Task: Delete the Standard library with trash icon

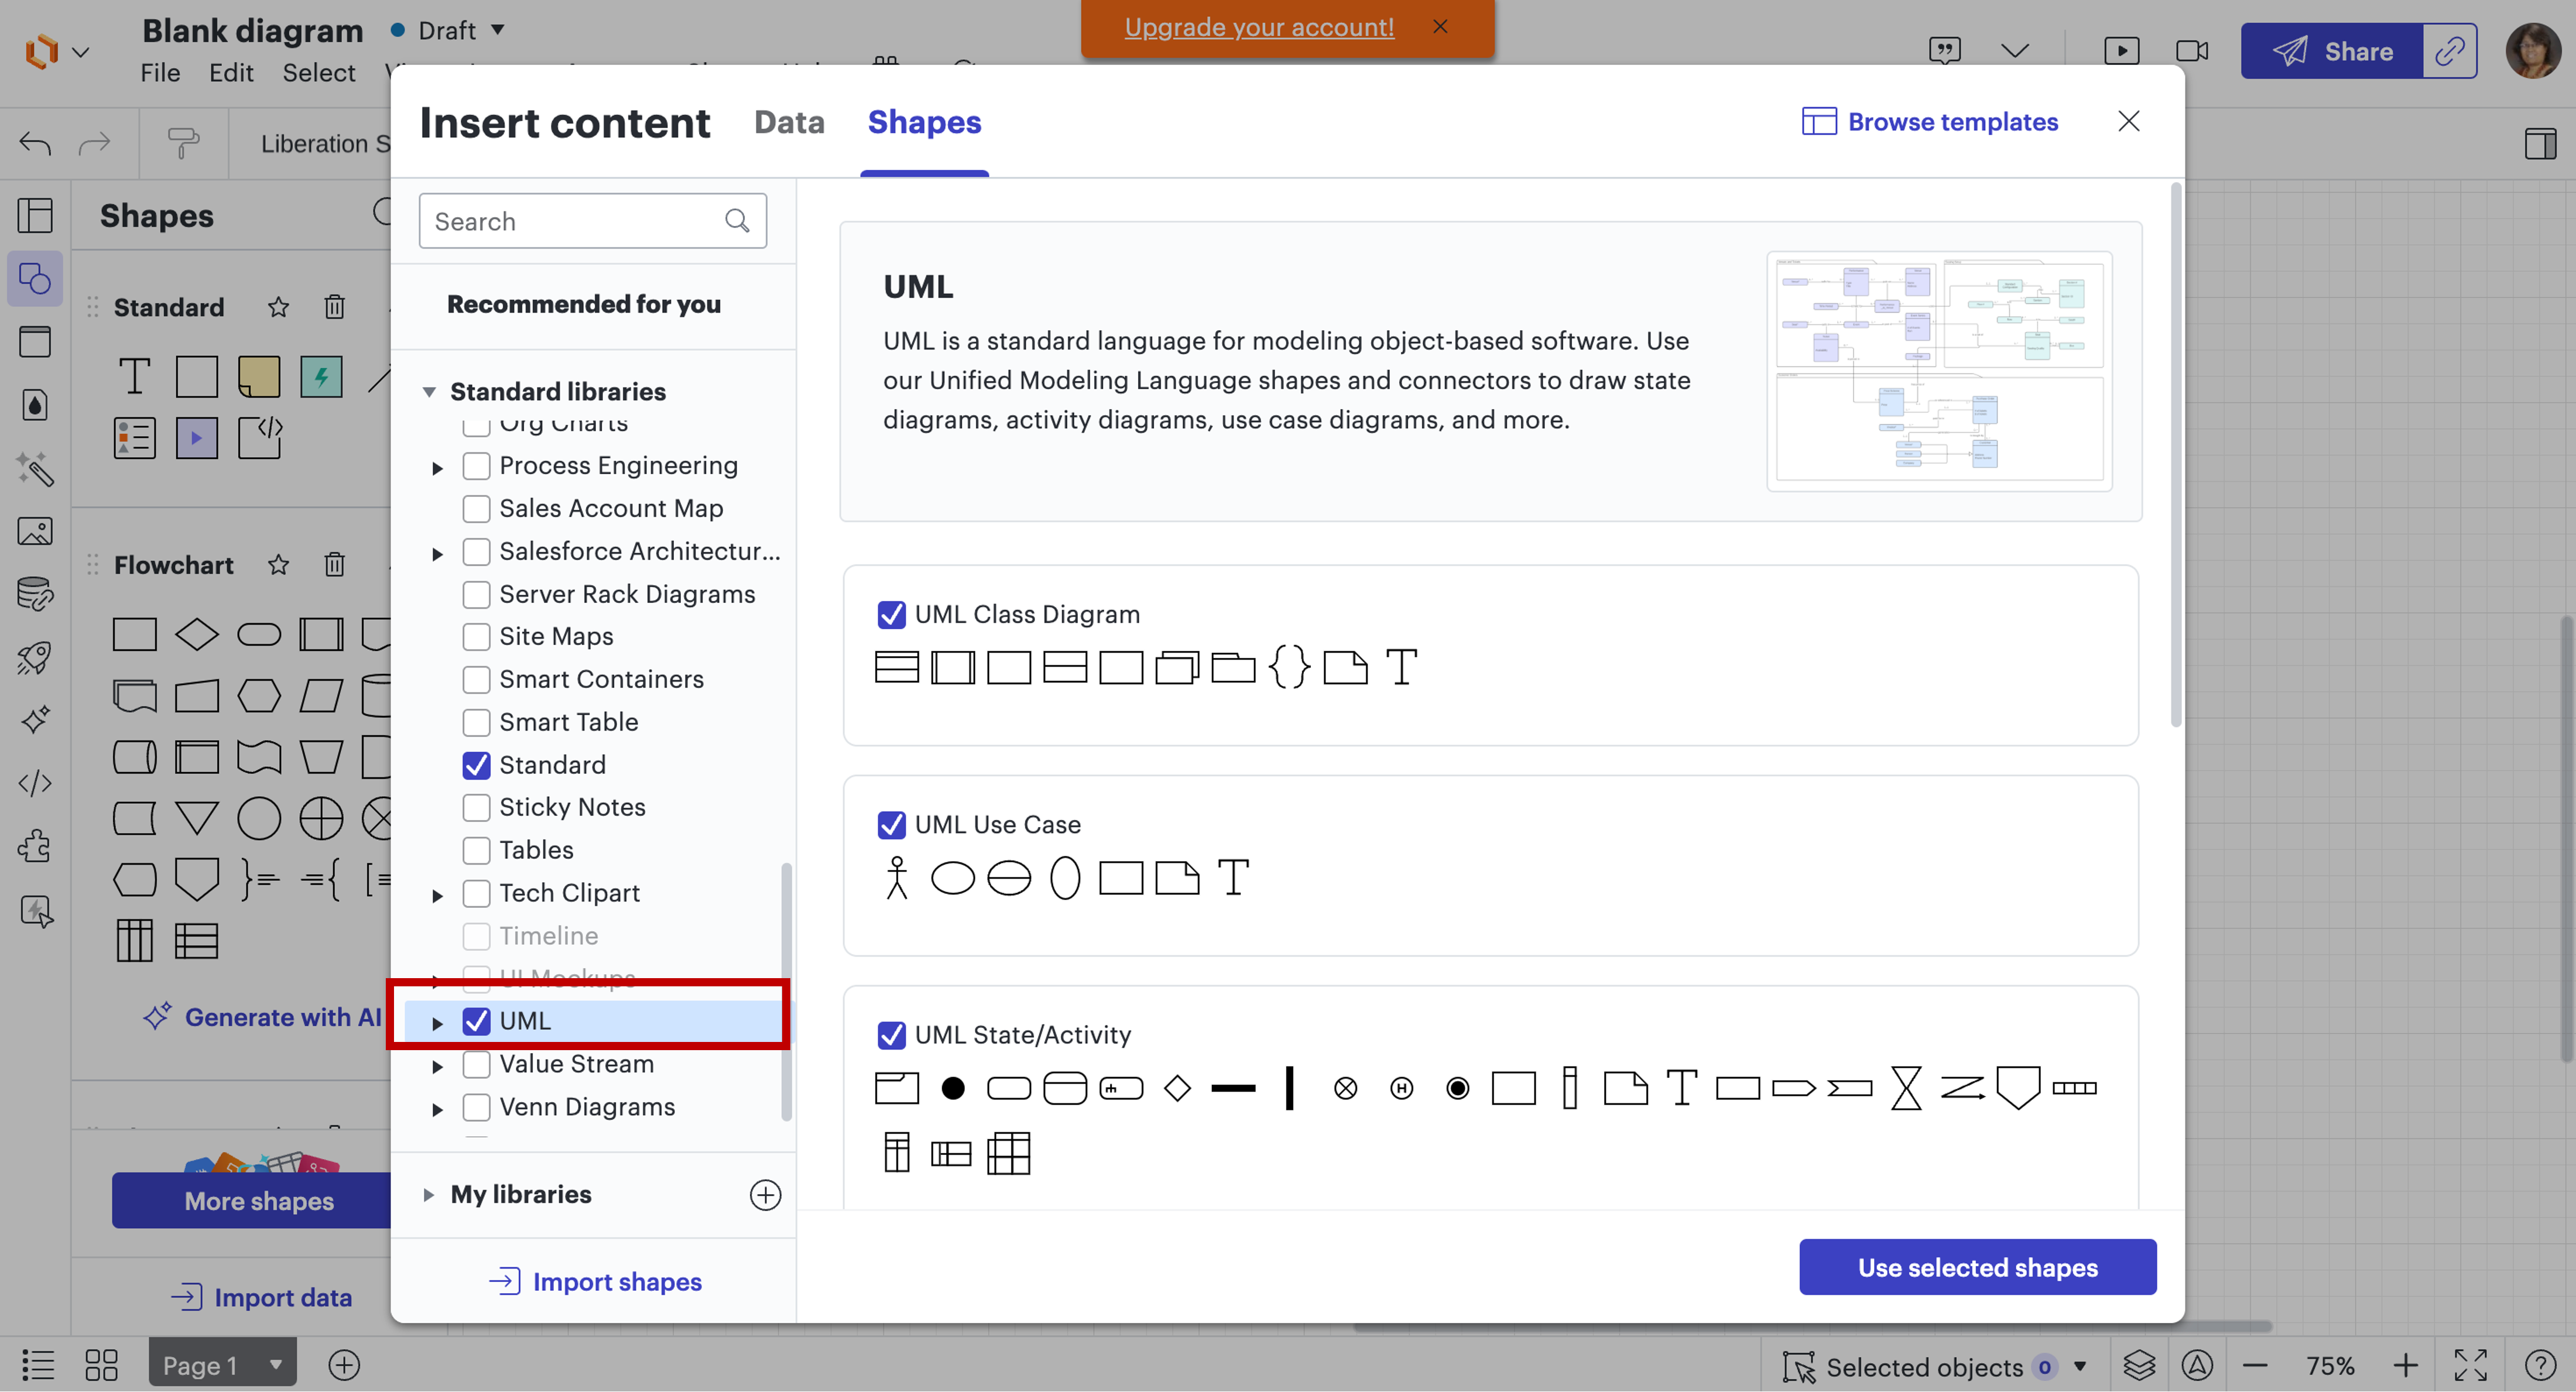Action: tap(334, 307)
